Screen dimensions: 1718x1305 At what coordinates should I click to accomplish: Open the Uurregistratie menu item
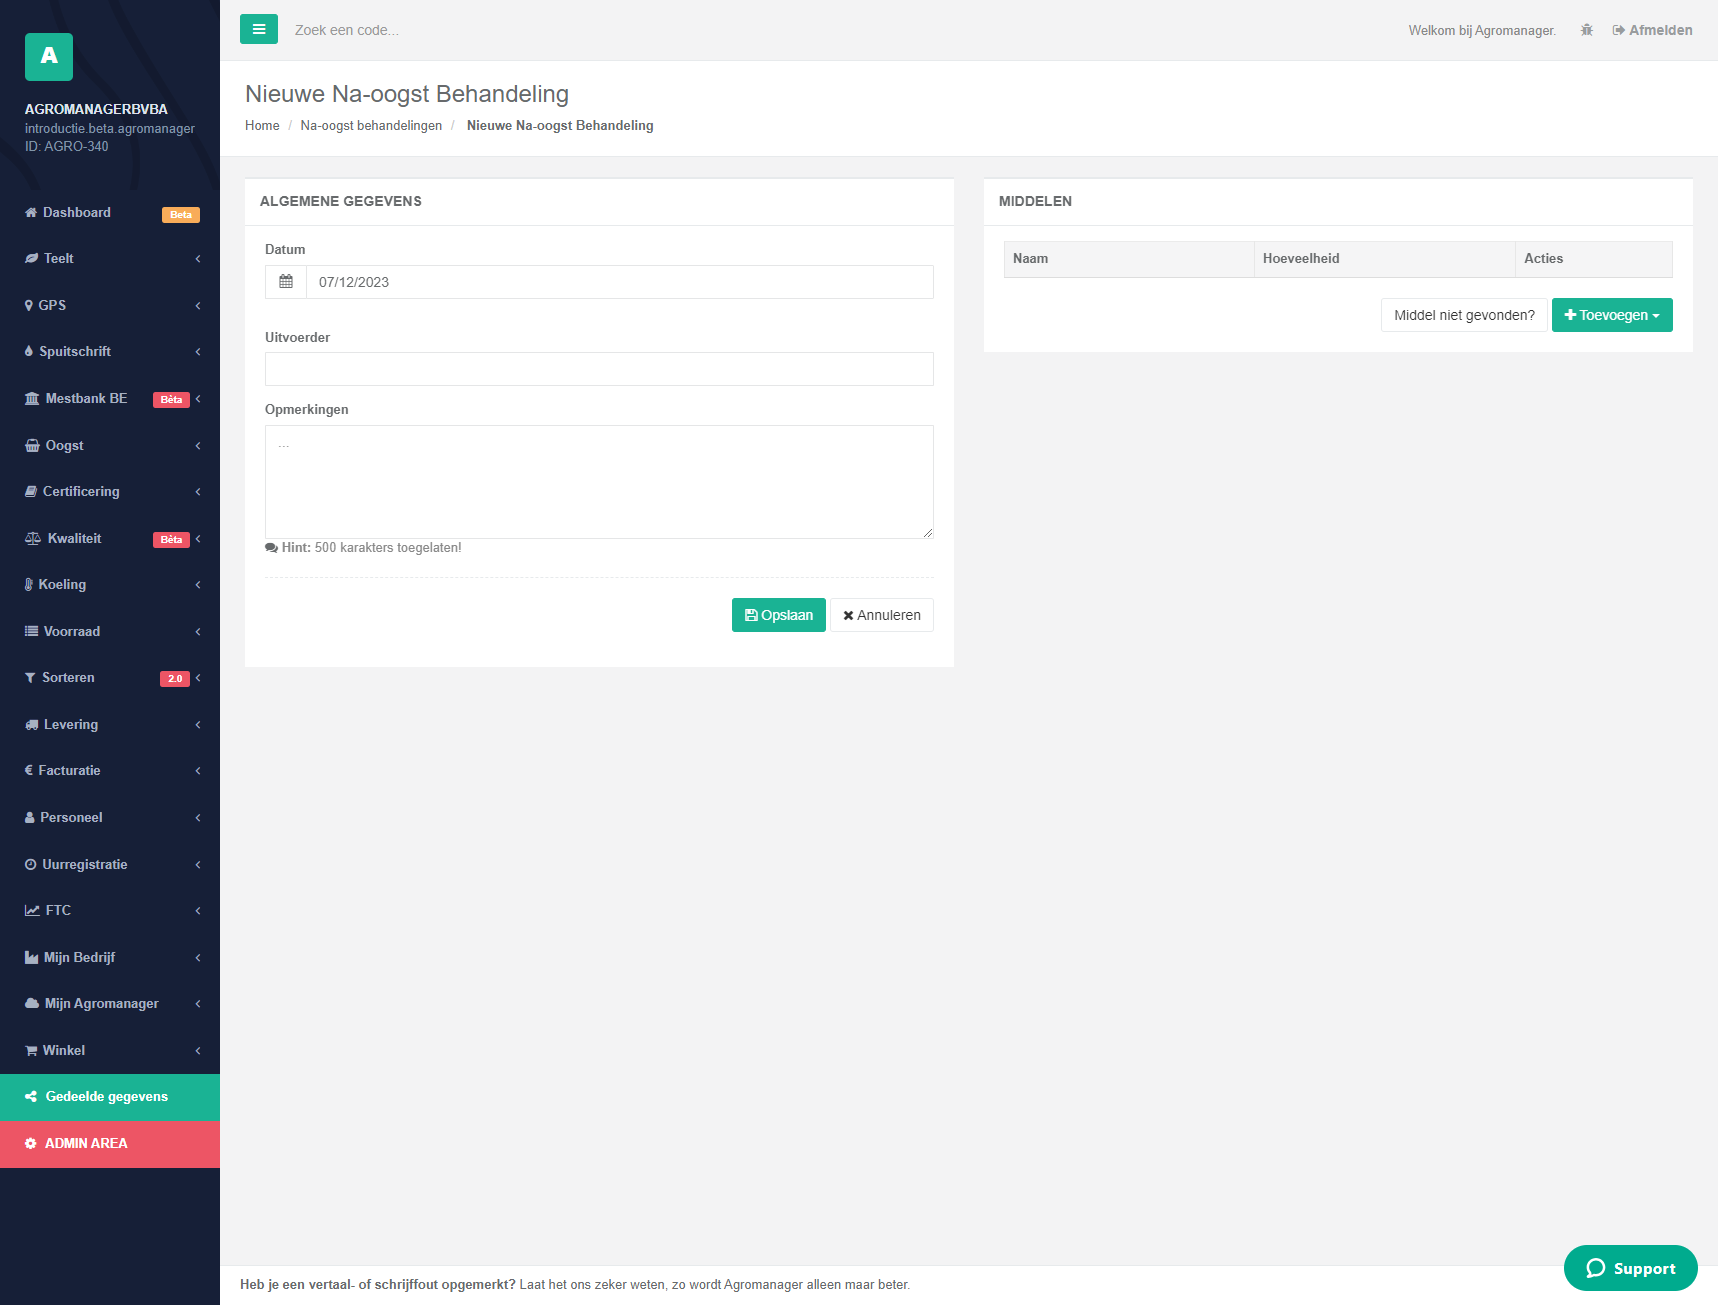(x=110, y=864)
